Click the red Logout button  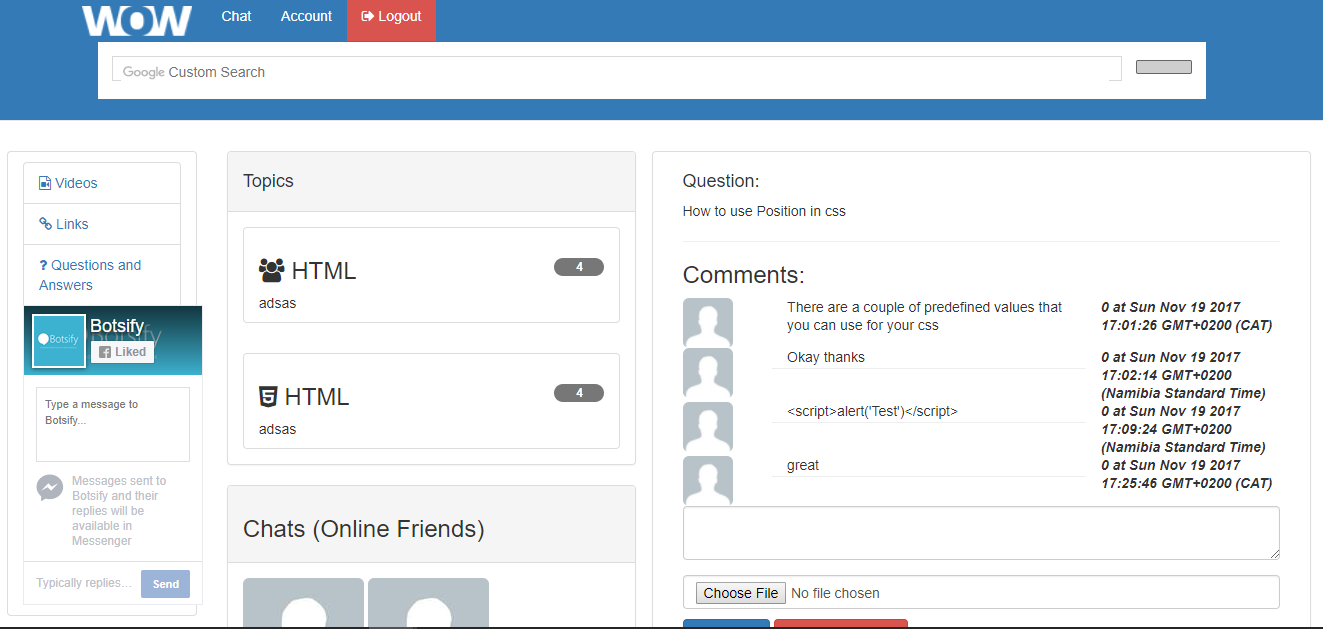pos(391,20)
